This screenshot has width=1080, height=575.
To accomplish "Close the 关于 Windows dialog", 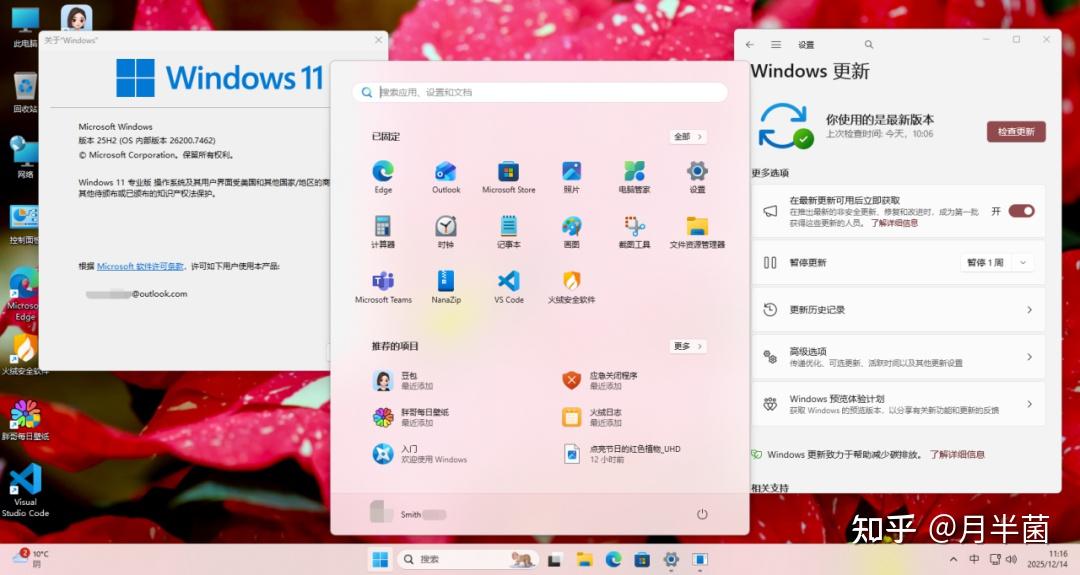I will coord(378,40).
